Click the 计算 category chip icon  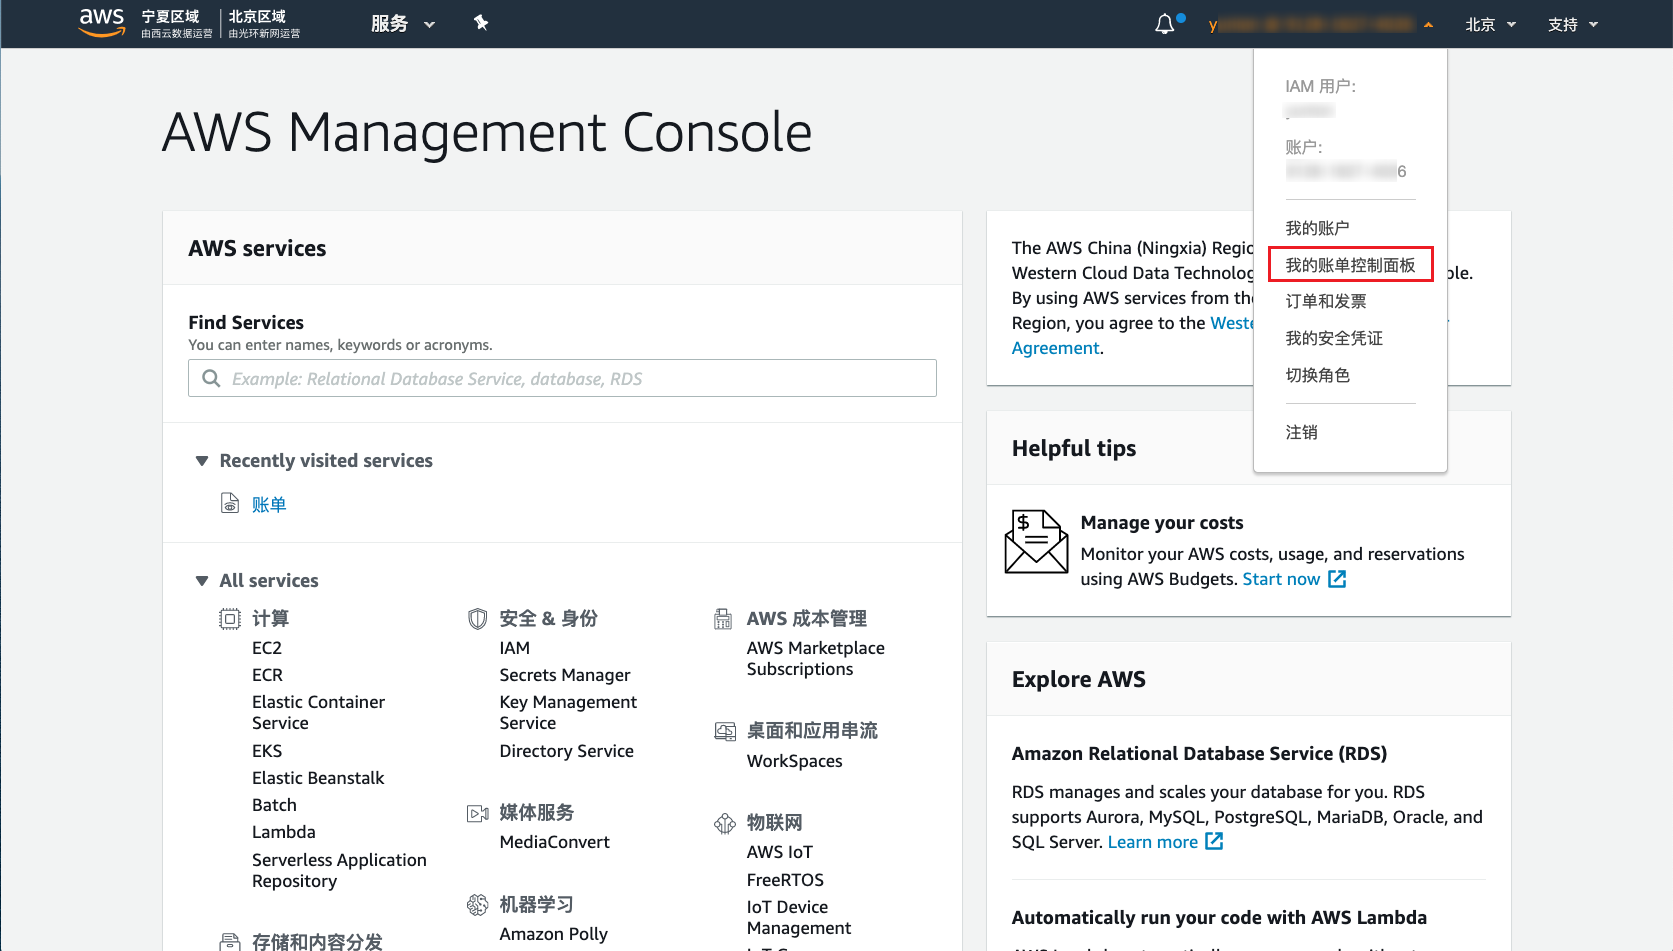click(230, 619)
